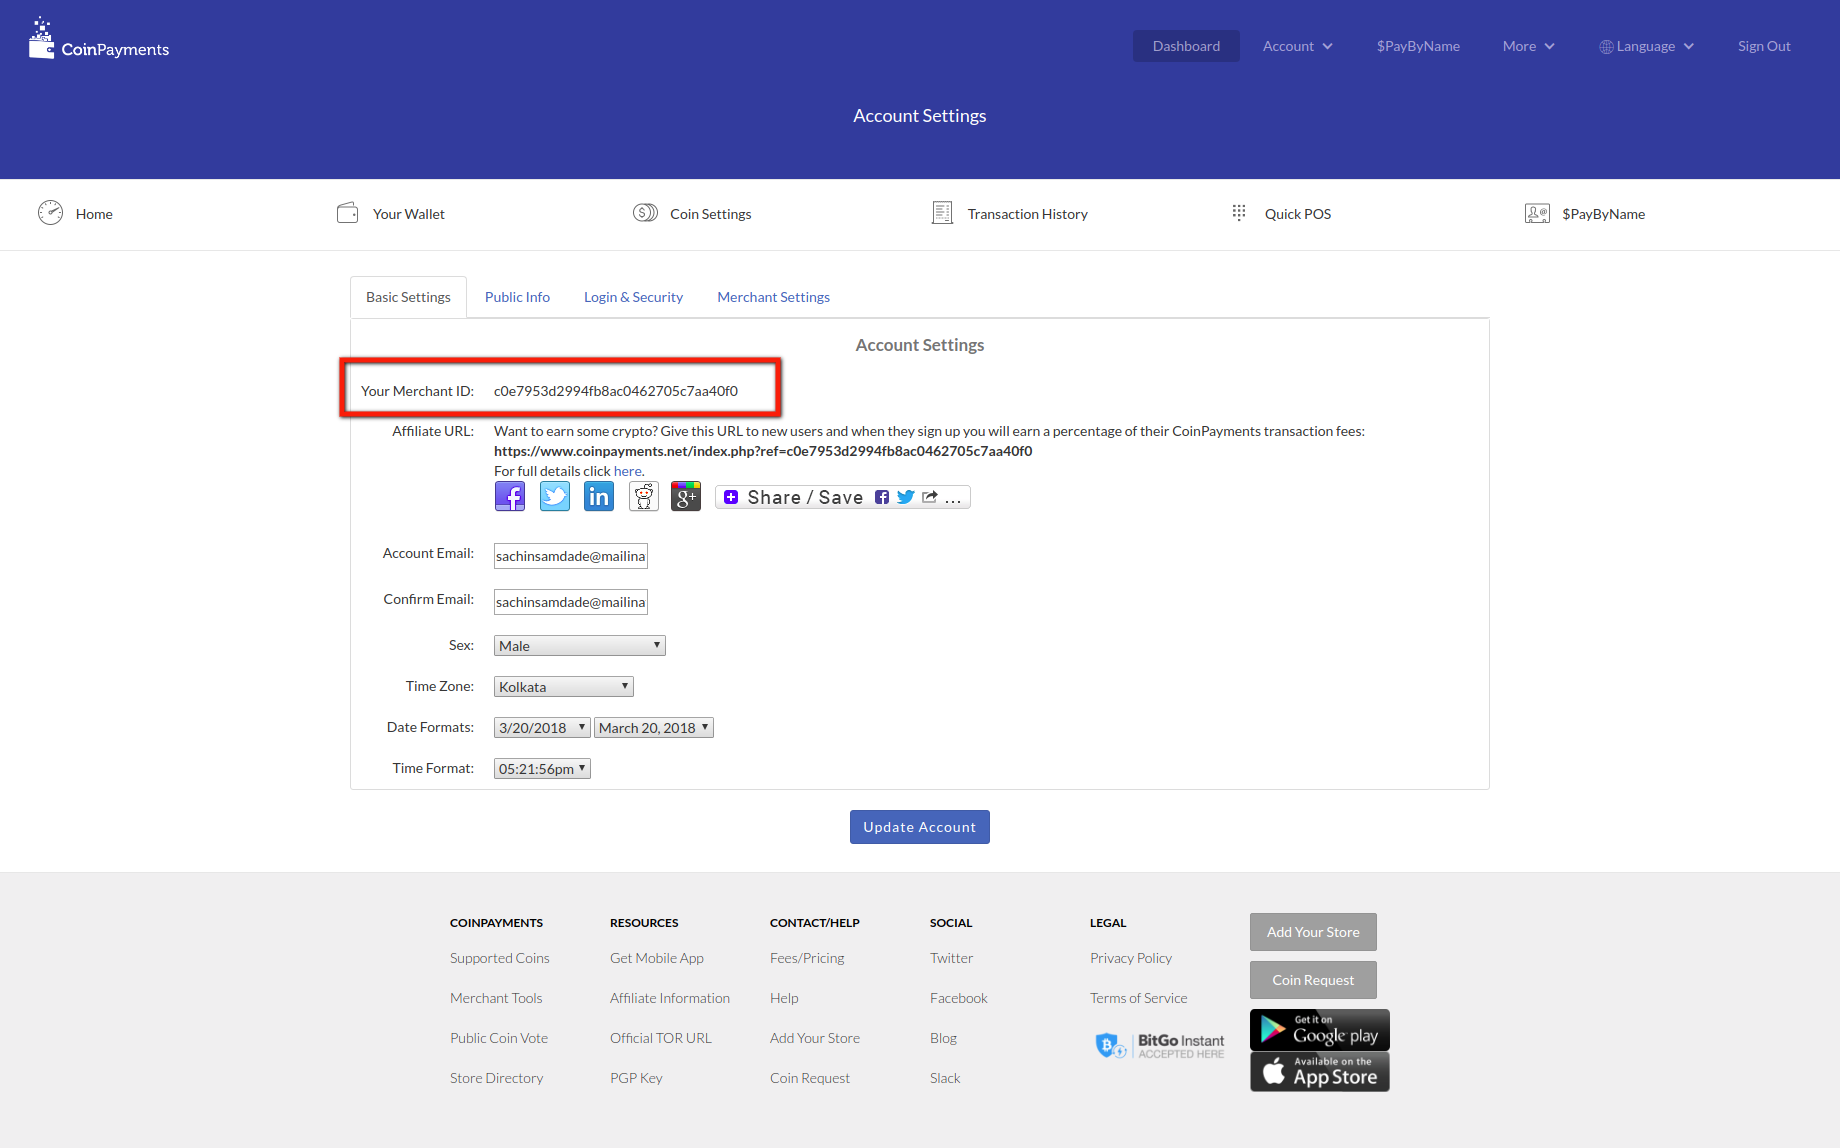Open the Account dropdown menu
This screenshot has height=1148, width=1840.
tap(1297, 46)
